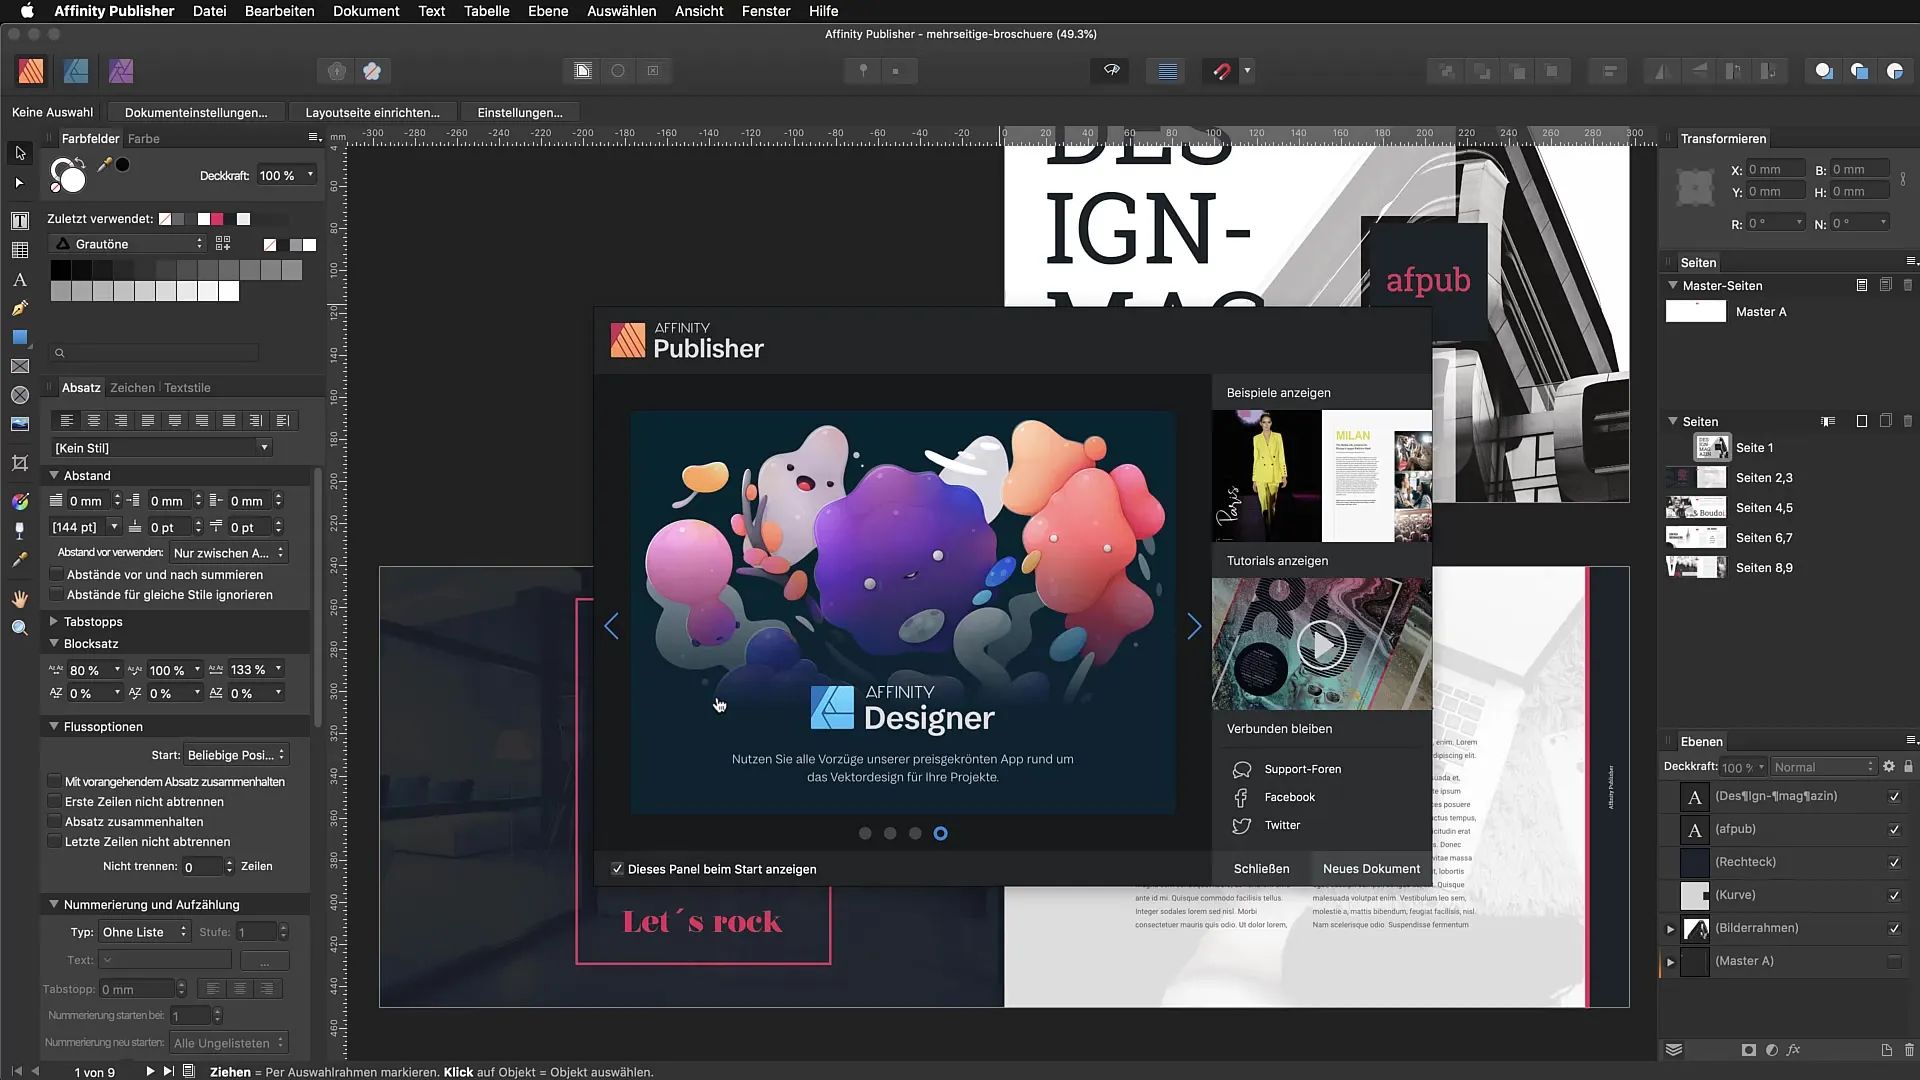The width and height of the screenshot is (1920, 1080).
Task: Click Layoutseite einrichten button
Action: click(372, 113)
